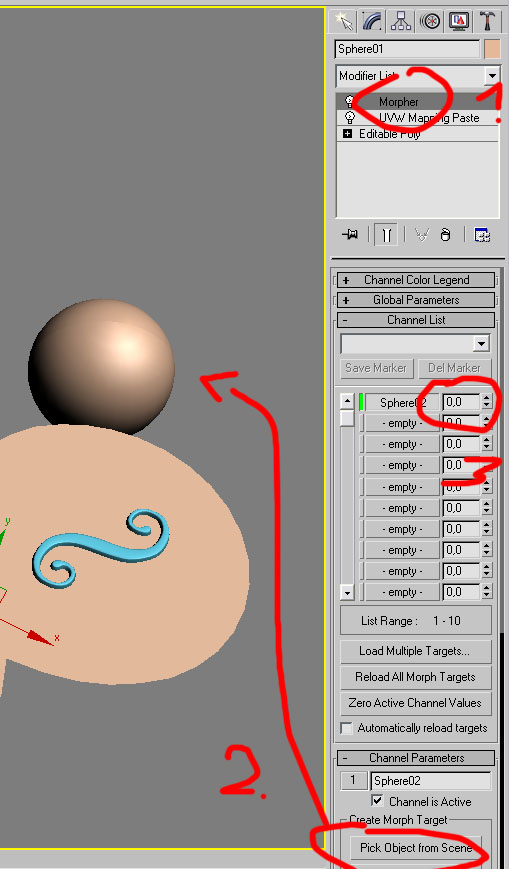
Task: Open the Utilities hammer tab
Action: (x=487, y=22)
